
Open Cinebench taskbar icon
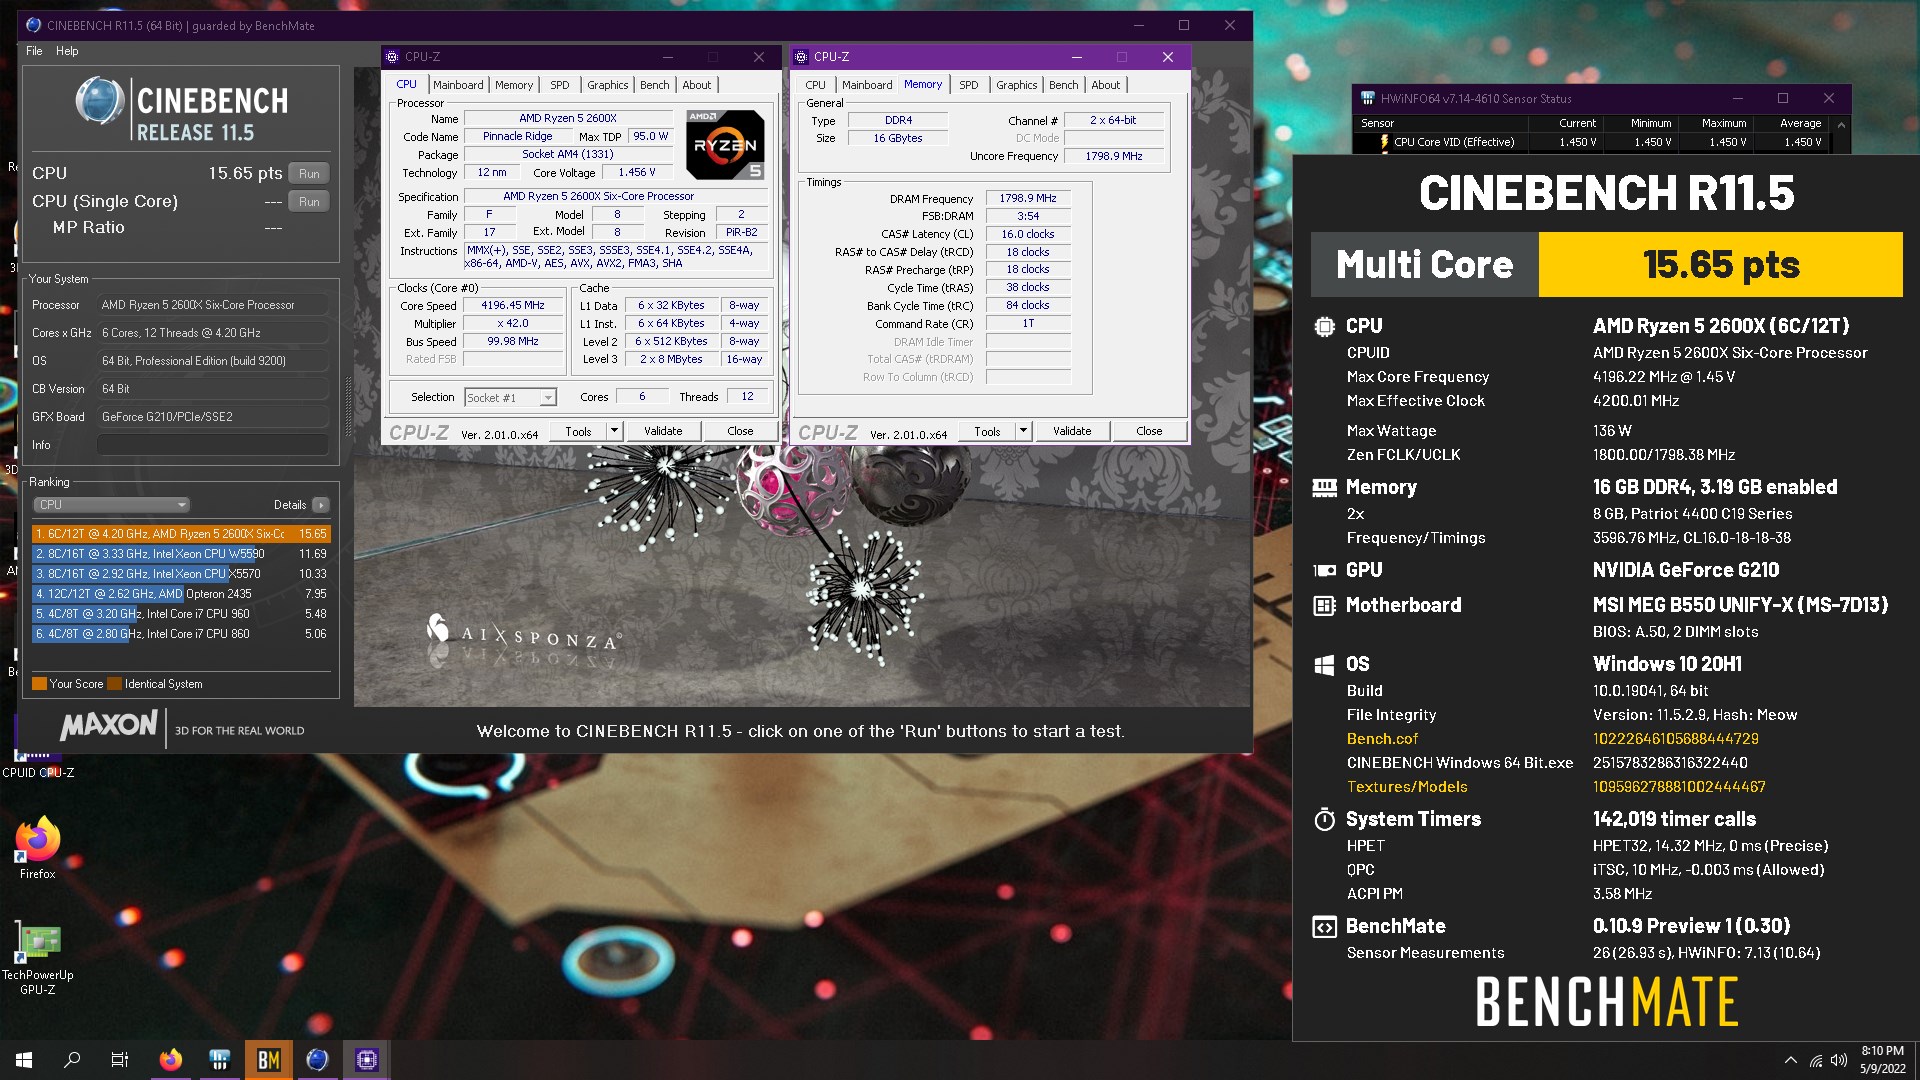coord(318,1060)
